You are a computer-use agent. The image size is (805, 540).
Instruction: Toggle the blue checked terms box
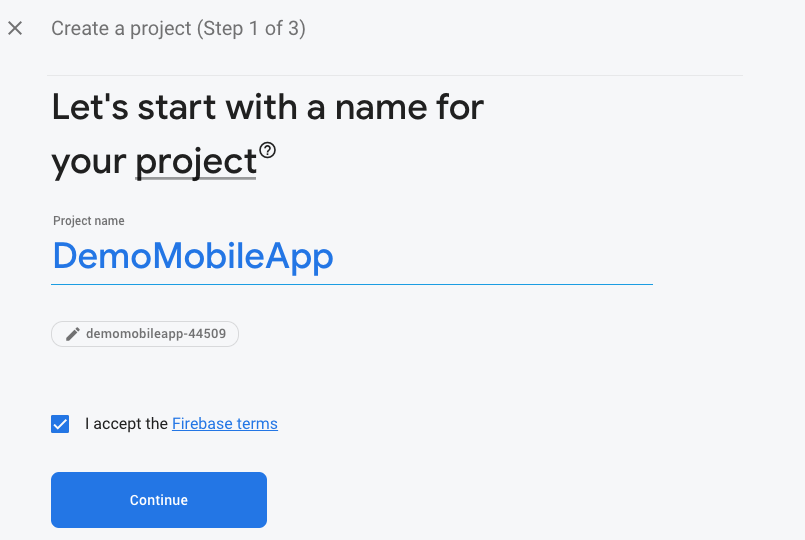60,424
